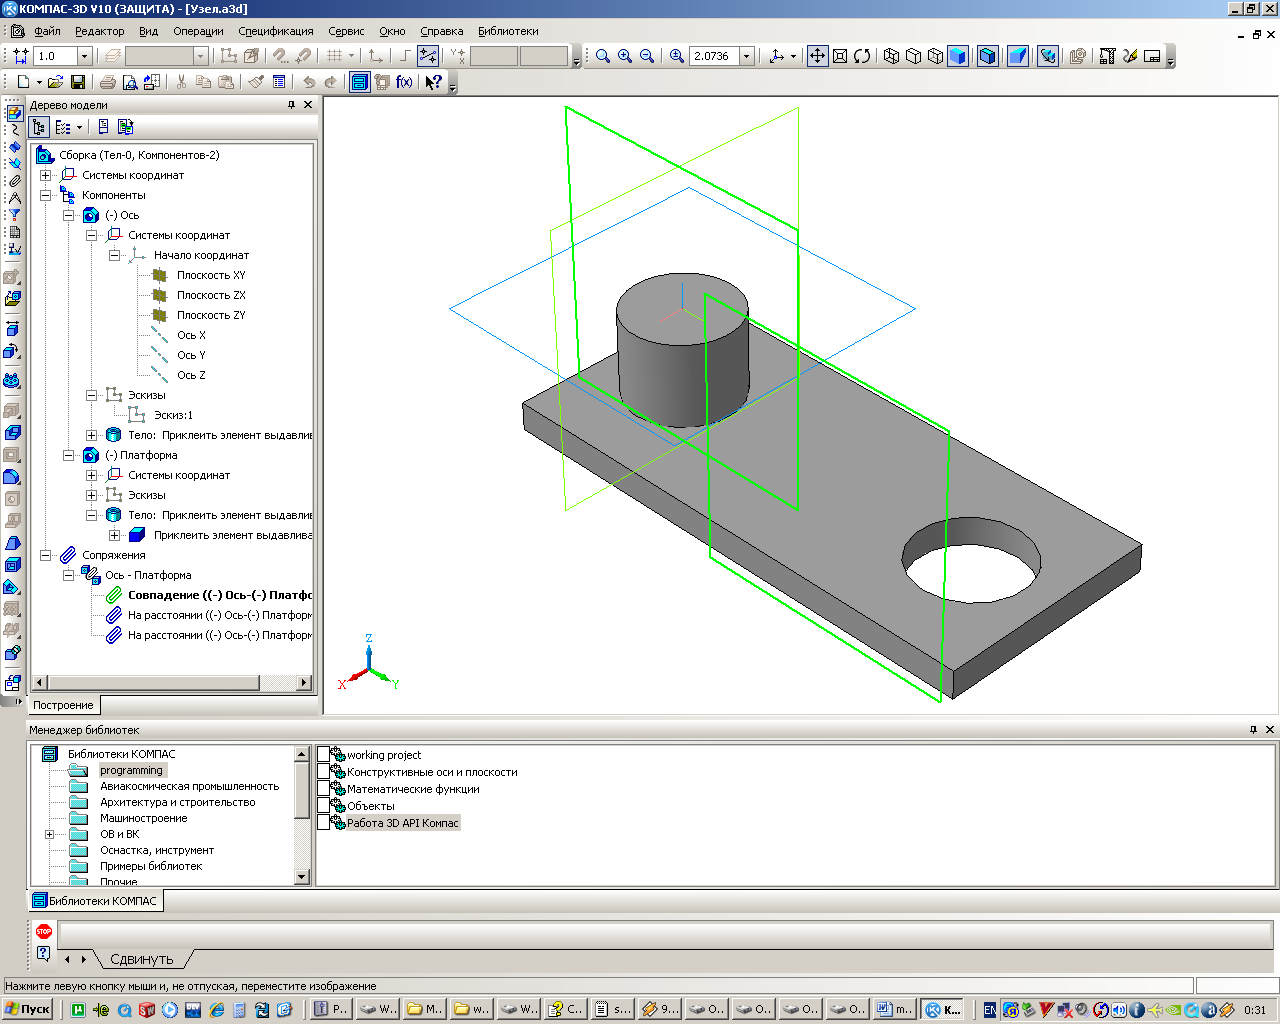Screen dimensions: 1280x1024
Task: Click the 'Сдвинуть' command tab
Action: (x=141, y=959)
